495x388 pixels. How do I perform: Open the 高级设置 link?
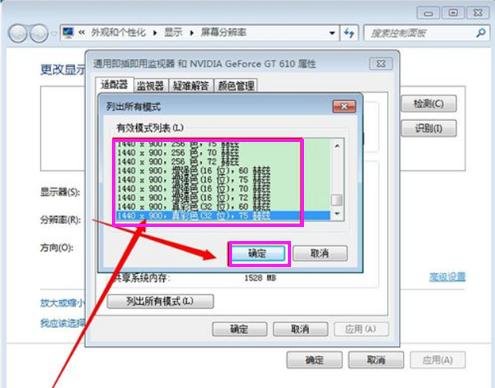pos(447,277)
